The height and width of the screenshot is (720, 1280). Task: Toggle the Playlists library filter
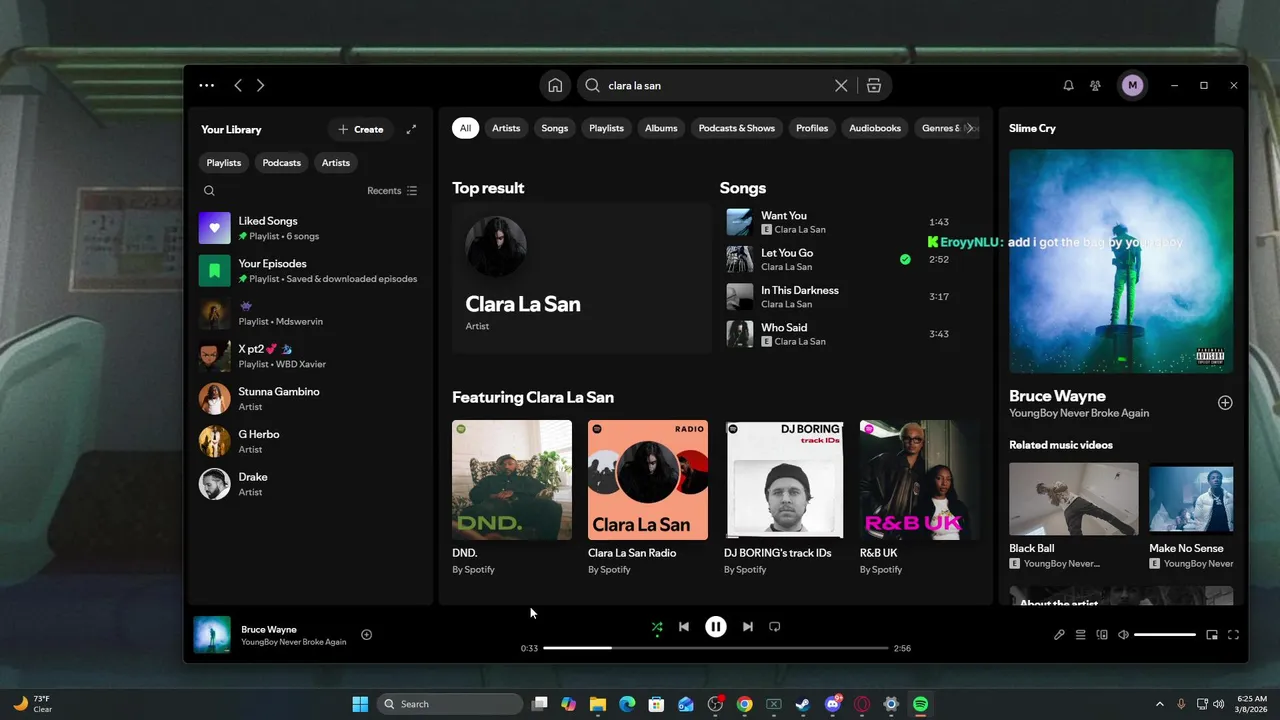tap(224, 163)
